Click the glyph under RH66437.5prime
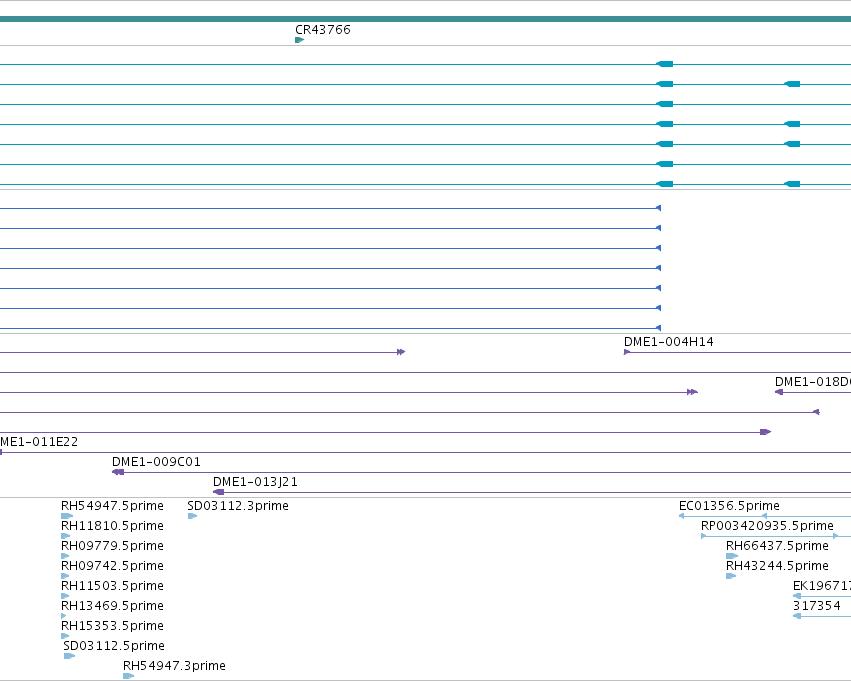Image resolution: width=851 pixels, height=681 pixels. tap(732, 556)
